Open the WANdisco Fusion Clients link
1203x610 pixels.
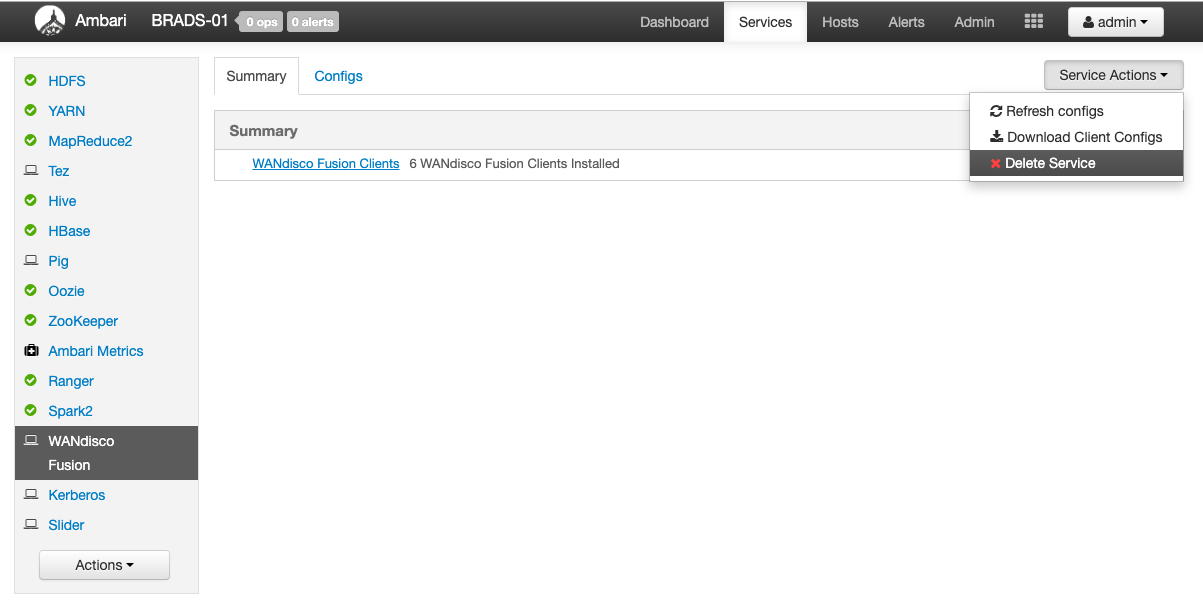click(x=325, y=163)
